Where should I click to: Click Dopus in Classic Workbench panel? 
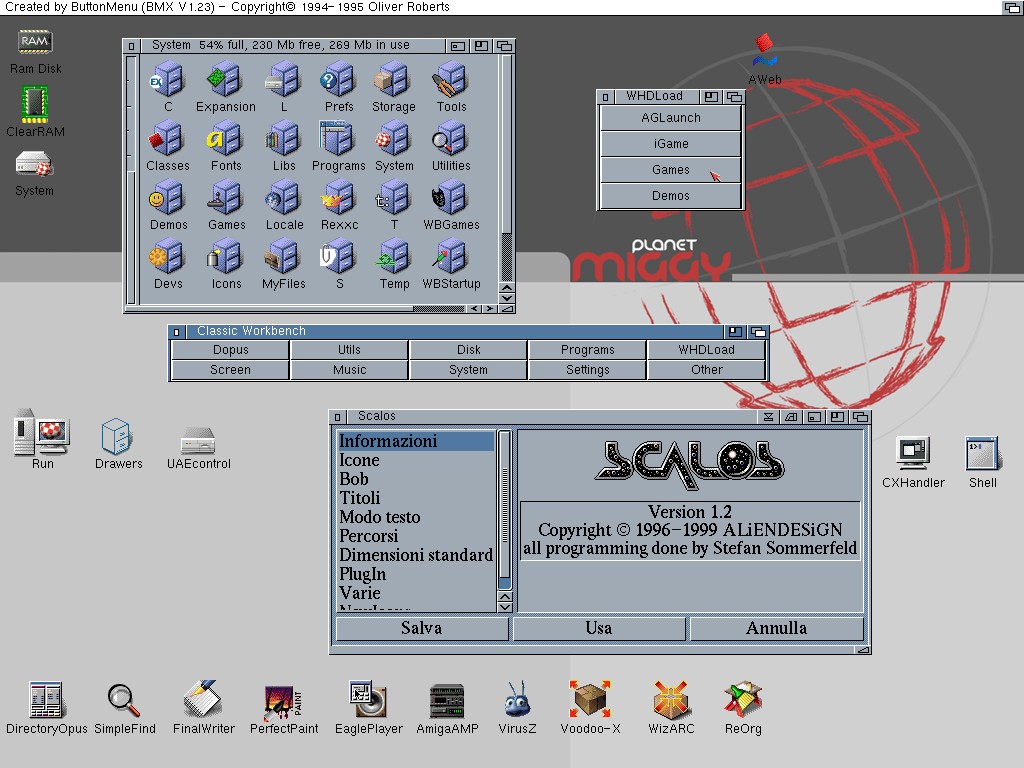(231, 349)
